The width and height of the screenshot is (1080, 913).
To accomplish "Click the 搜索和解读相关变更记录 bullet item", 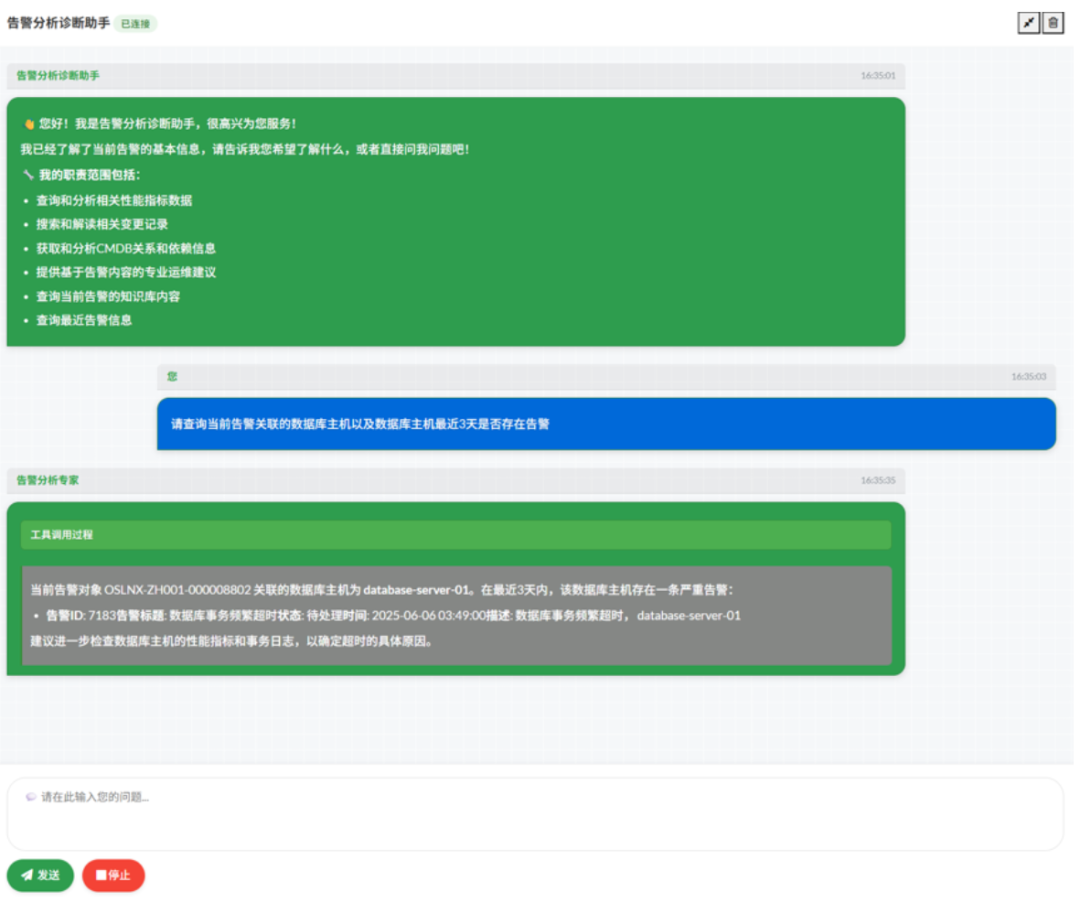I will point(102,225).
